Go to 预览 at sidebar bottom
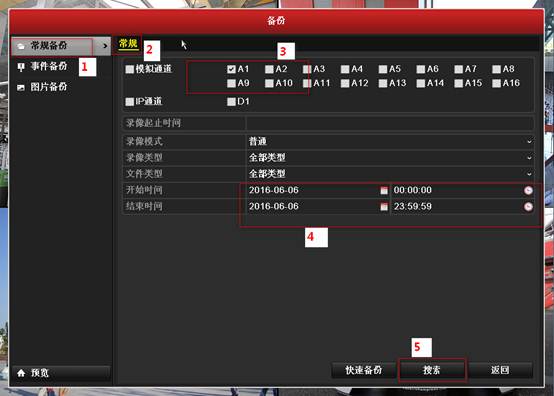The width and height of the screenshot is (554, 396). click(x=61, y=373)
